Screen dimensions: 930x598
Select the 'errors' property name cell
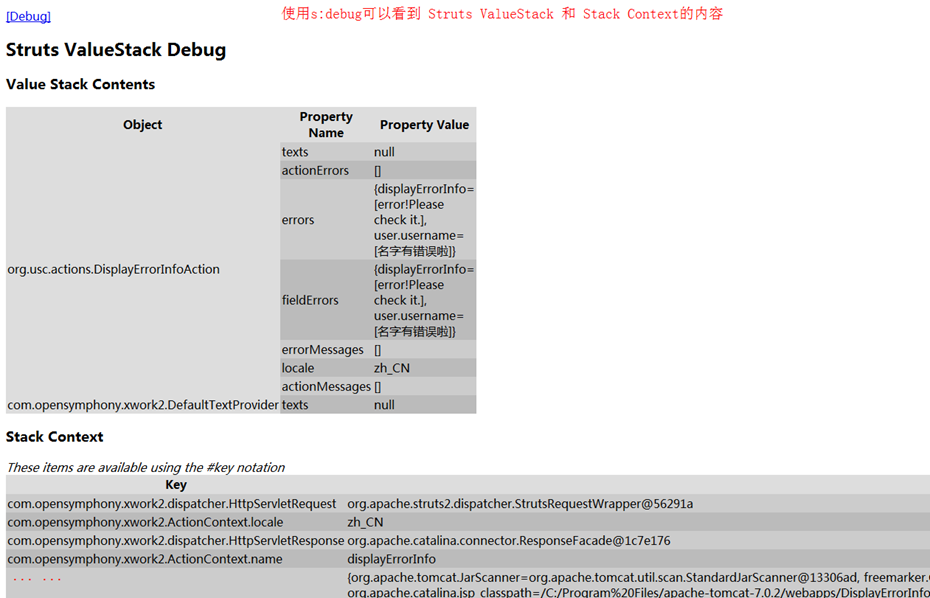[x=326, y=220]
